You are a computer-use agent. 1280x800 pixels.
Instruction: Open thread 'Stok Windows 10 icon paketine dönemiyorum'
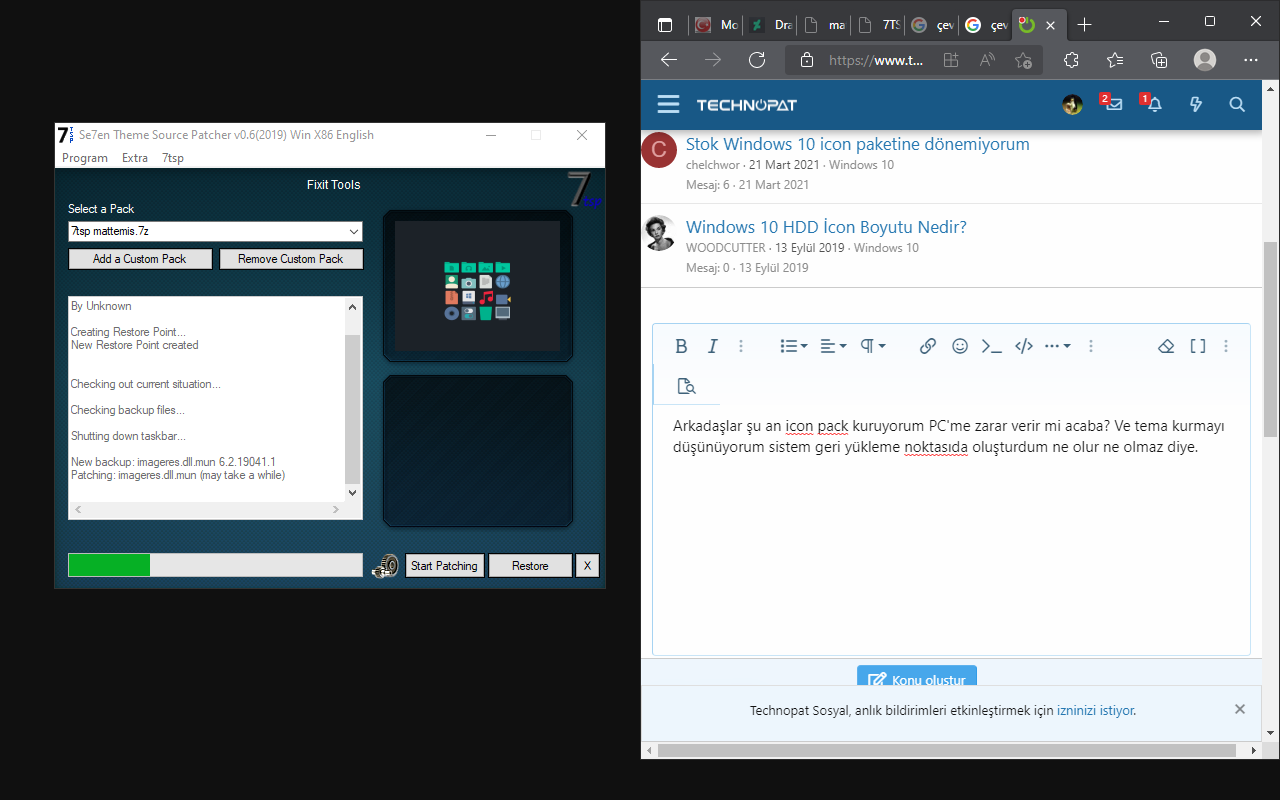click(x=858, y=144)
